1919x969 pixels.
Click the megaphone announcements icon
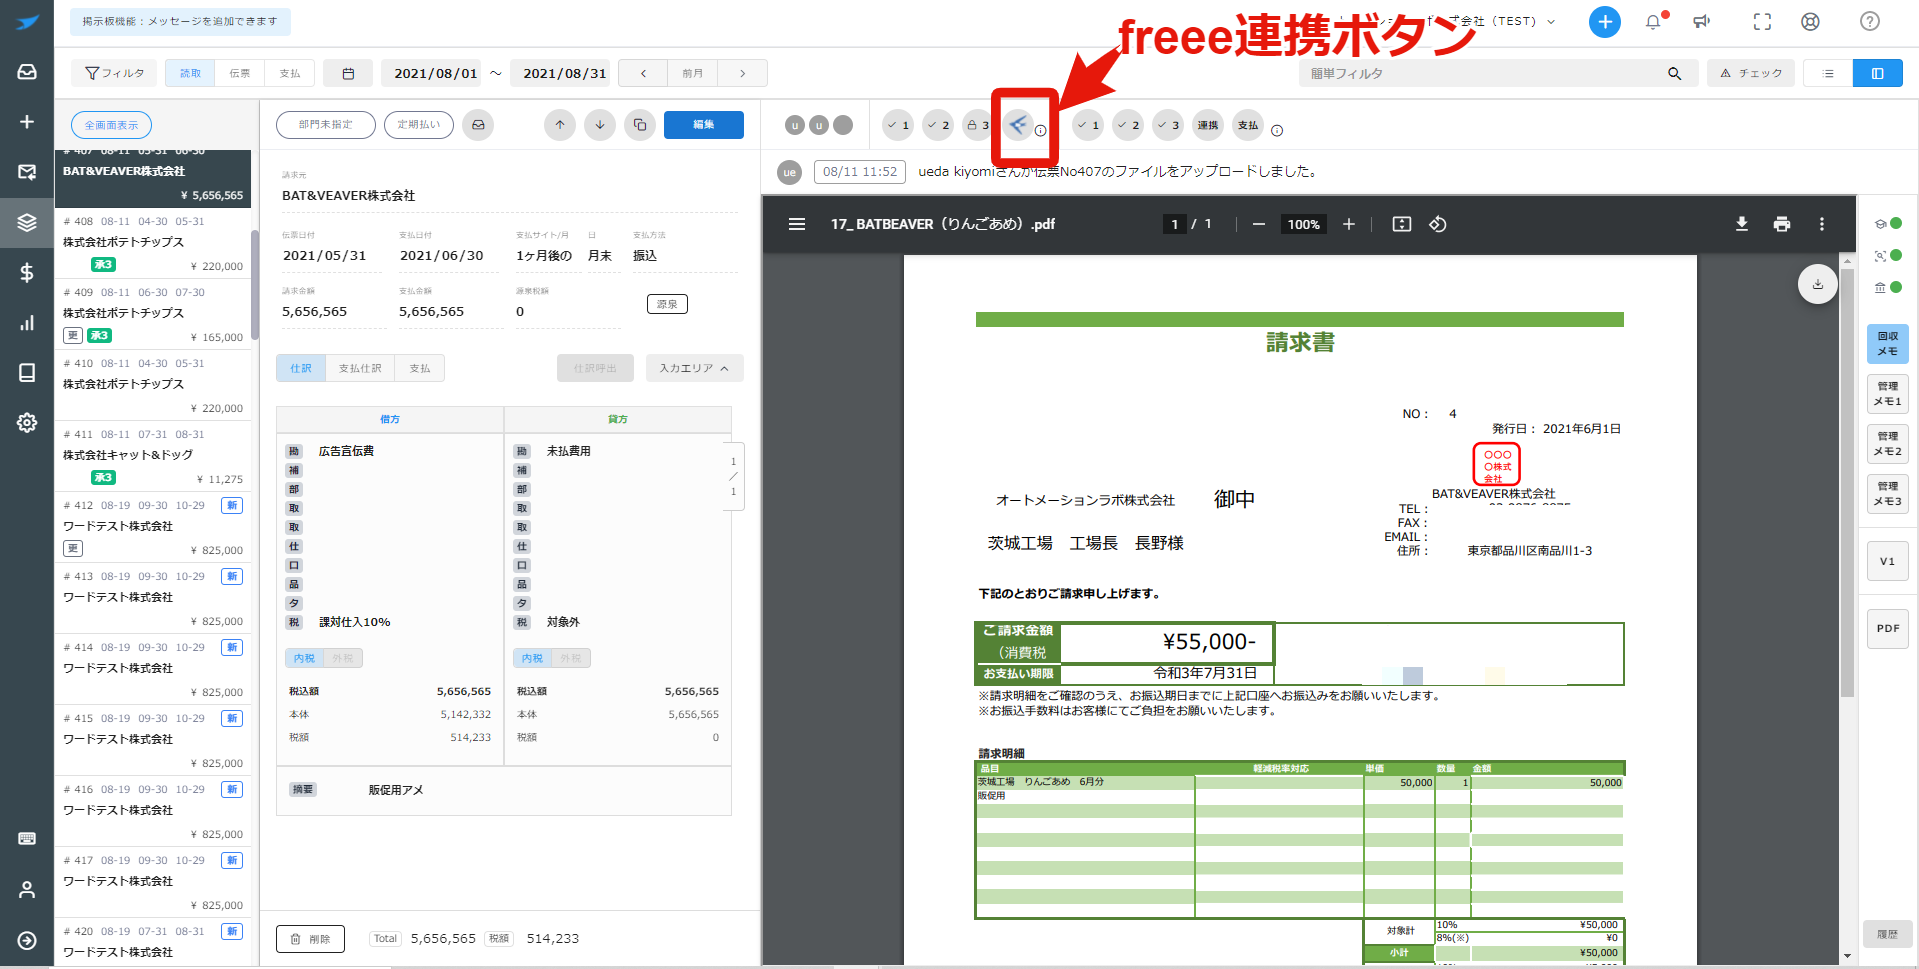1701,22
